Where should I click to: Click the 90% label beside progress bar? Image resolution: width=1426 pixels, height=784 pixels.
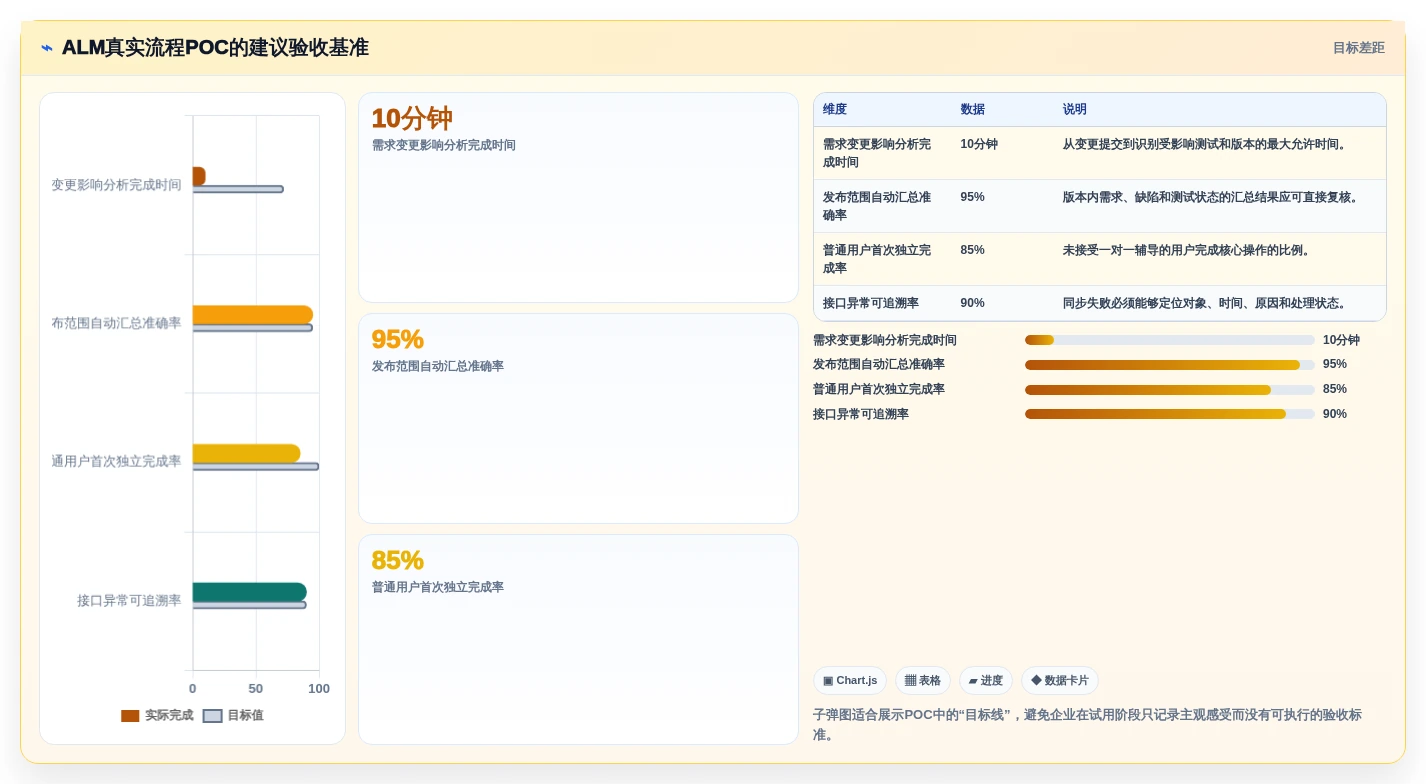click(1335, 414)
